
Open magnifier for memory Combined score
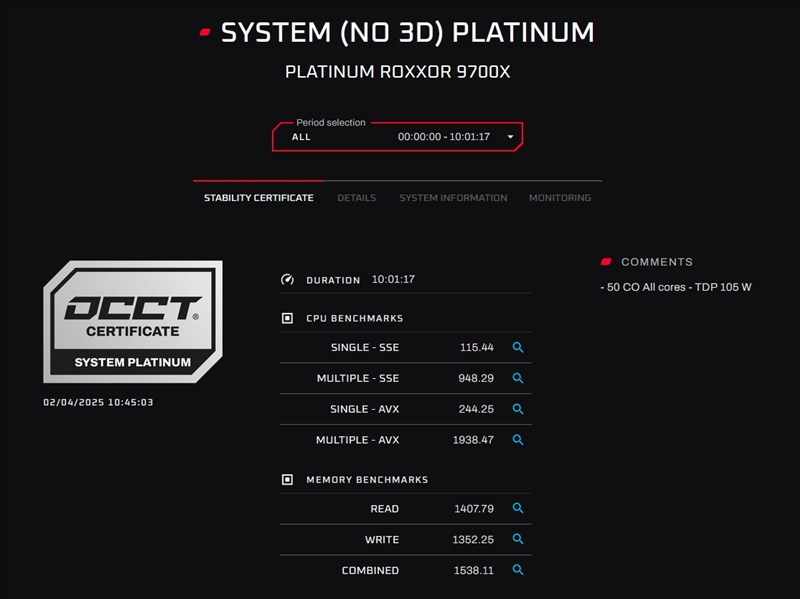pos(517,570)
